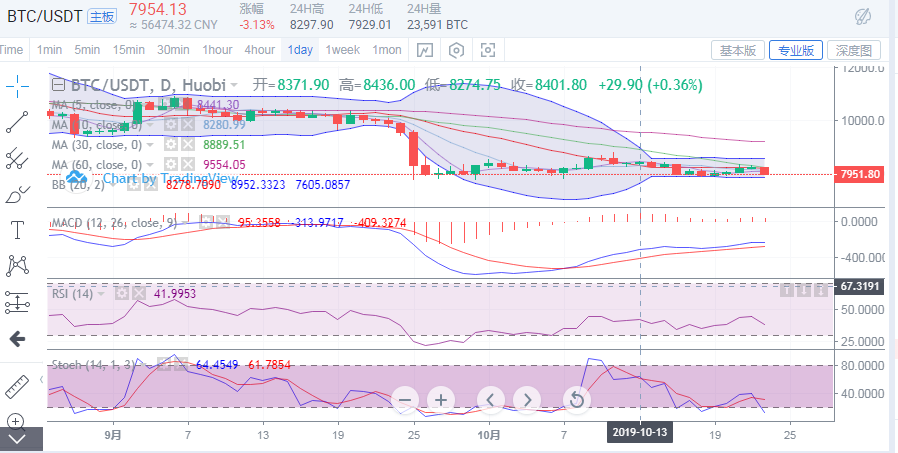The width and height of the screenshot is (898, 453).
Task: Expand BTC/USDT, D, Huobi title dropdown
Action: (x=234, y=85)
